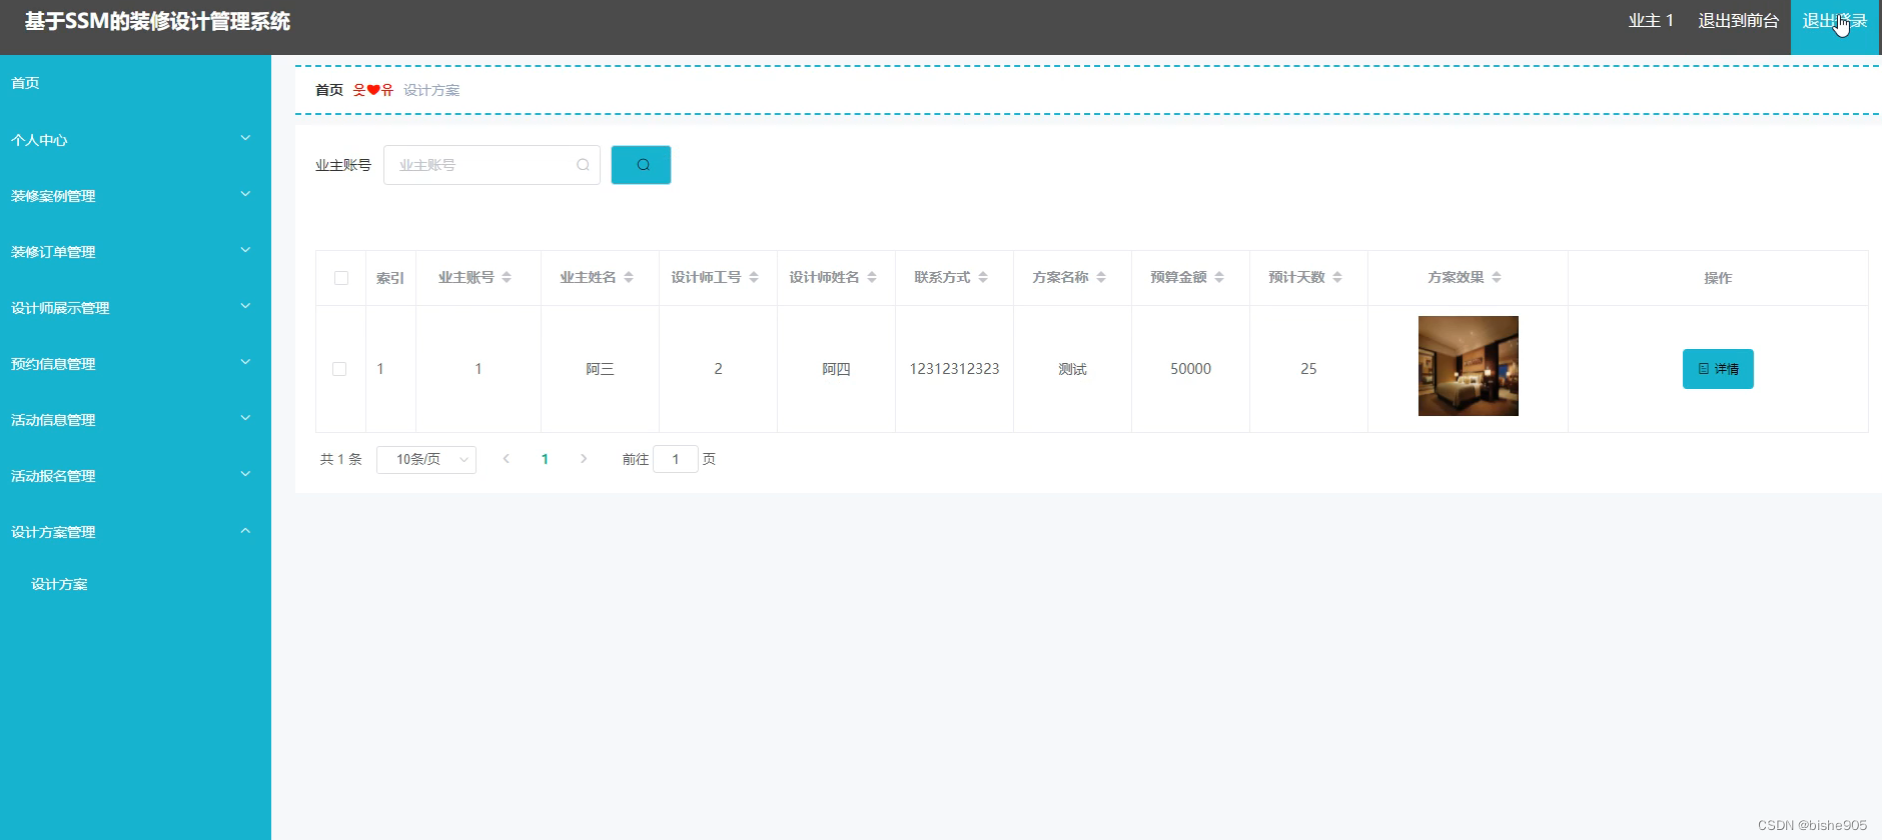Expand 设计师展示管理 menu
Viewport: 1882px width, 840px height.
tap(135, 307)
